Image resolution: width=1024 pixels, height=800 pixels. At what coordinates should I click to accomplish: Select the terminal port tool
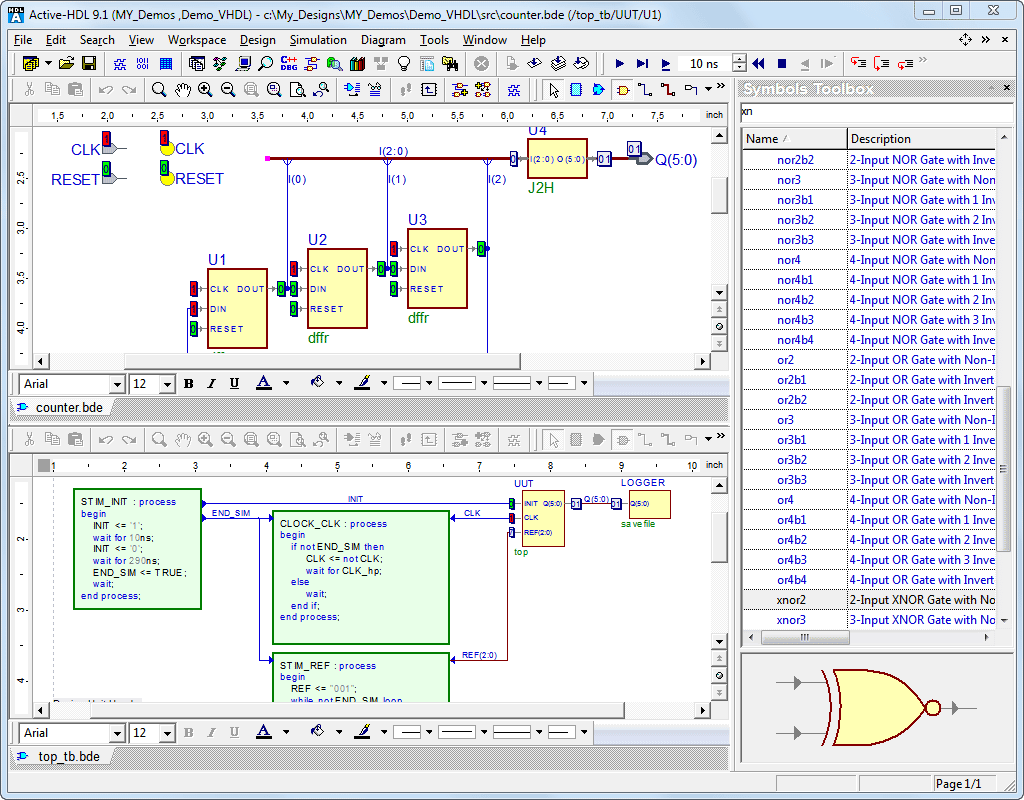pos(691,89)
